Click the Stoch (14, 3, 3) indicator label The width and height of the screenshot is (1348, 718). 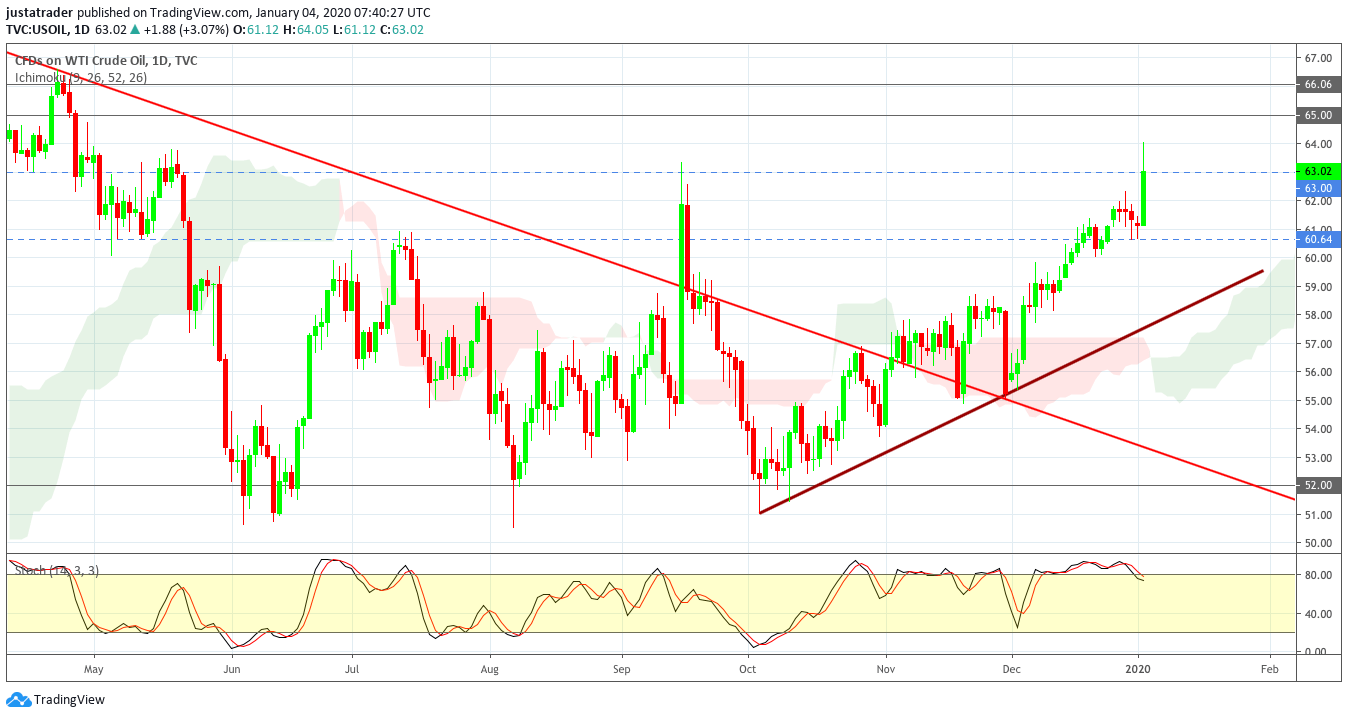click(55, 570)
